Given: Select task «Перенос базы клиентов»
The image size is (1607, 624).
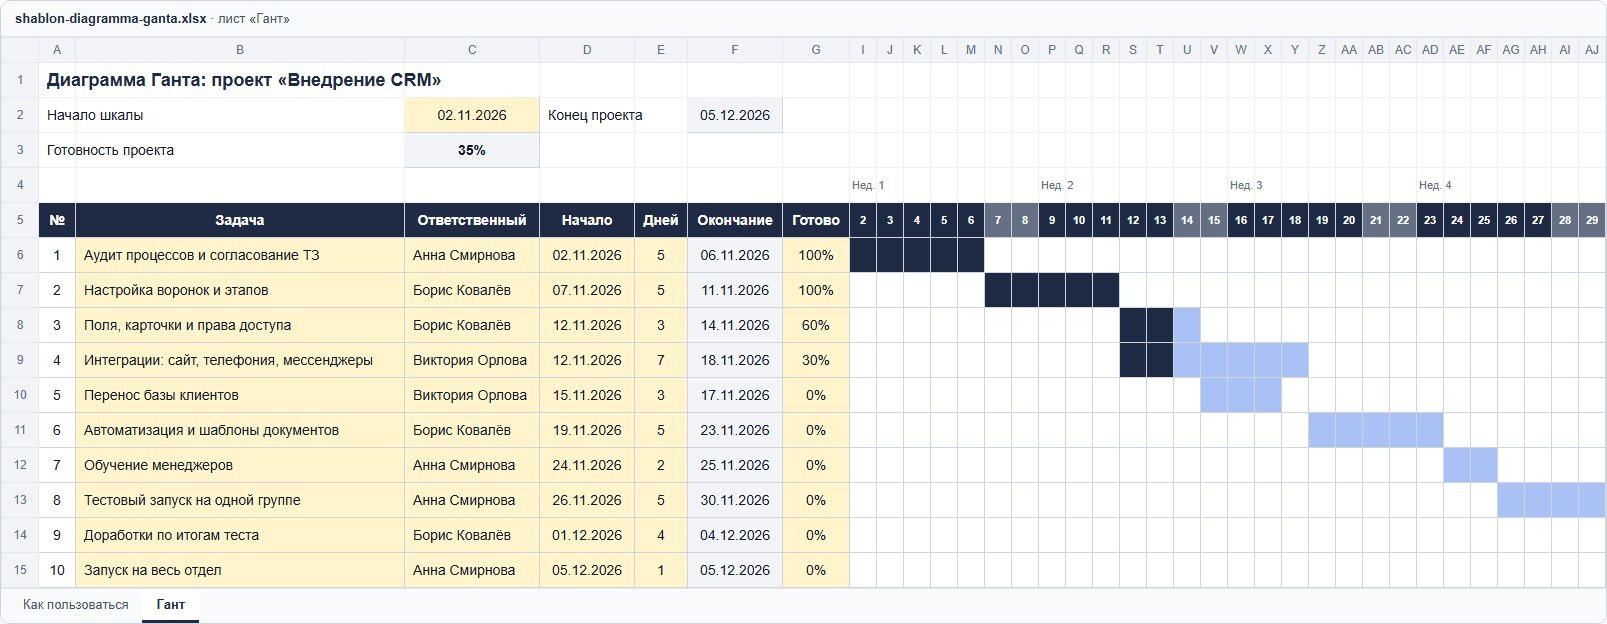Looking at the screenshot, I should click(x=240, y=395).
